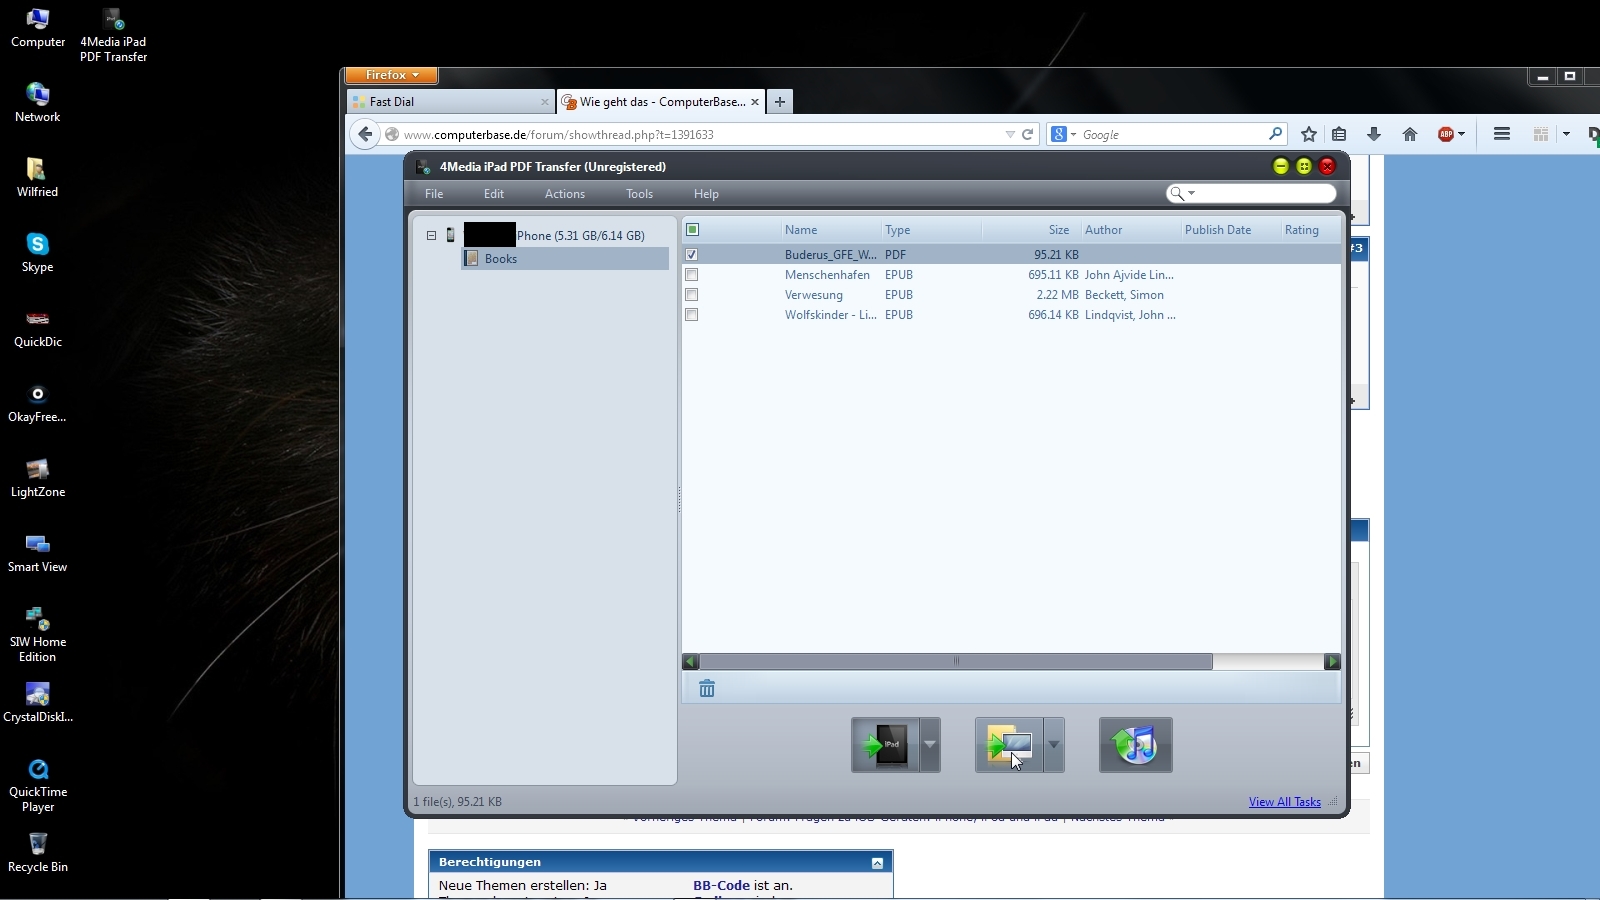Click the trash delete icon

707,688
